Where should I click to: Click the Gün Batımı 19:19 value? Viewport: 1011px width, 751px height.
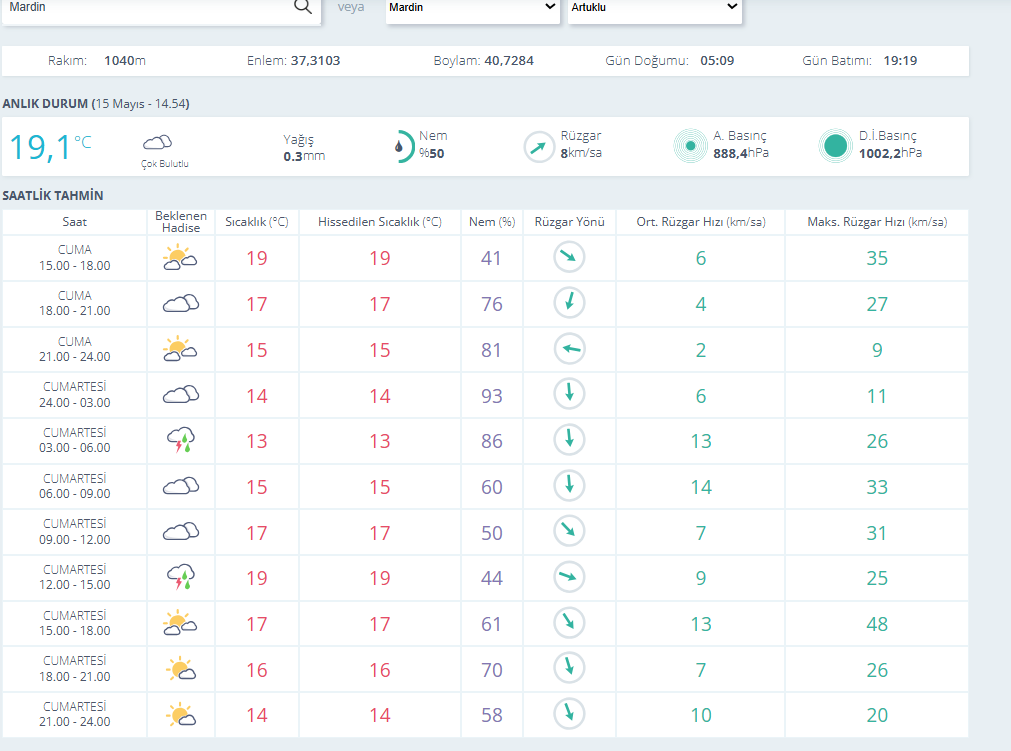click(900, 61)
